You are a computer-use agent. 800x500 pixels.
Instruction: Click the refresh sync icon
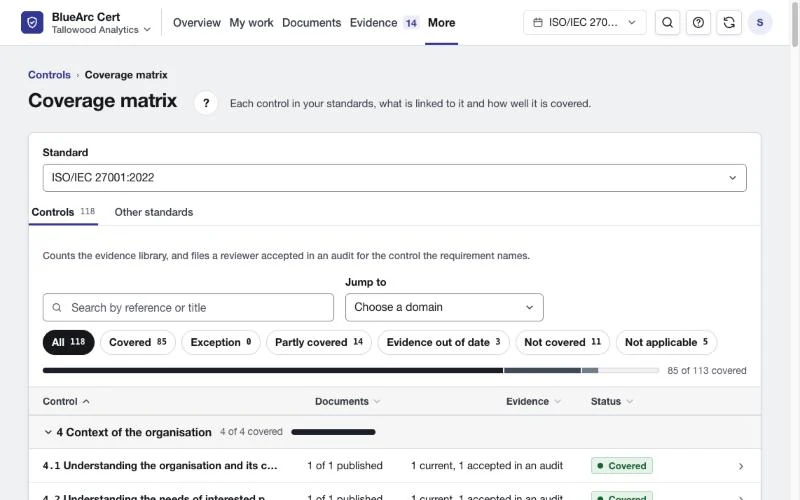(729, 22)
